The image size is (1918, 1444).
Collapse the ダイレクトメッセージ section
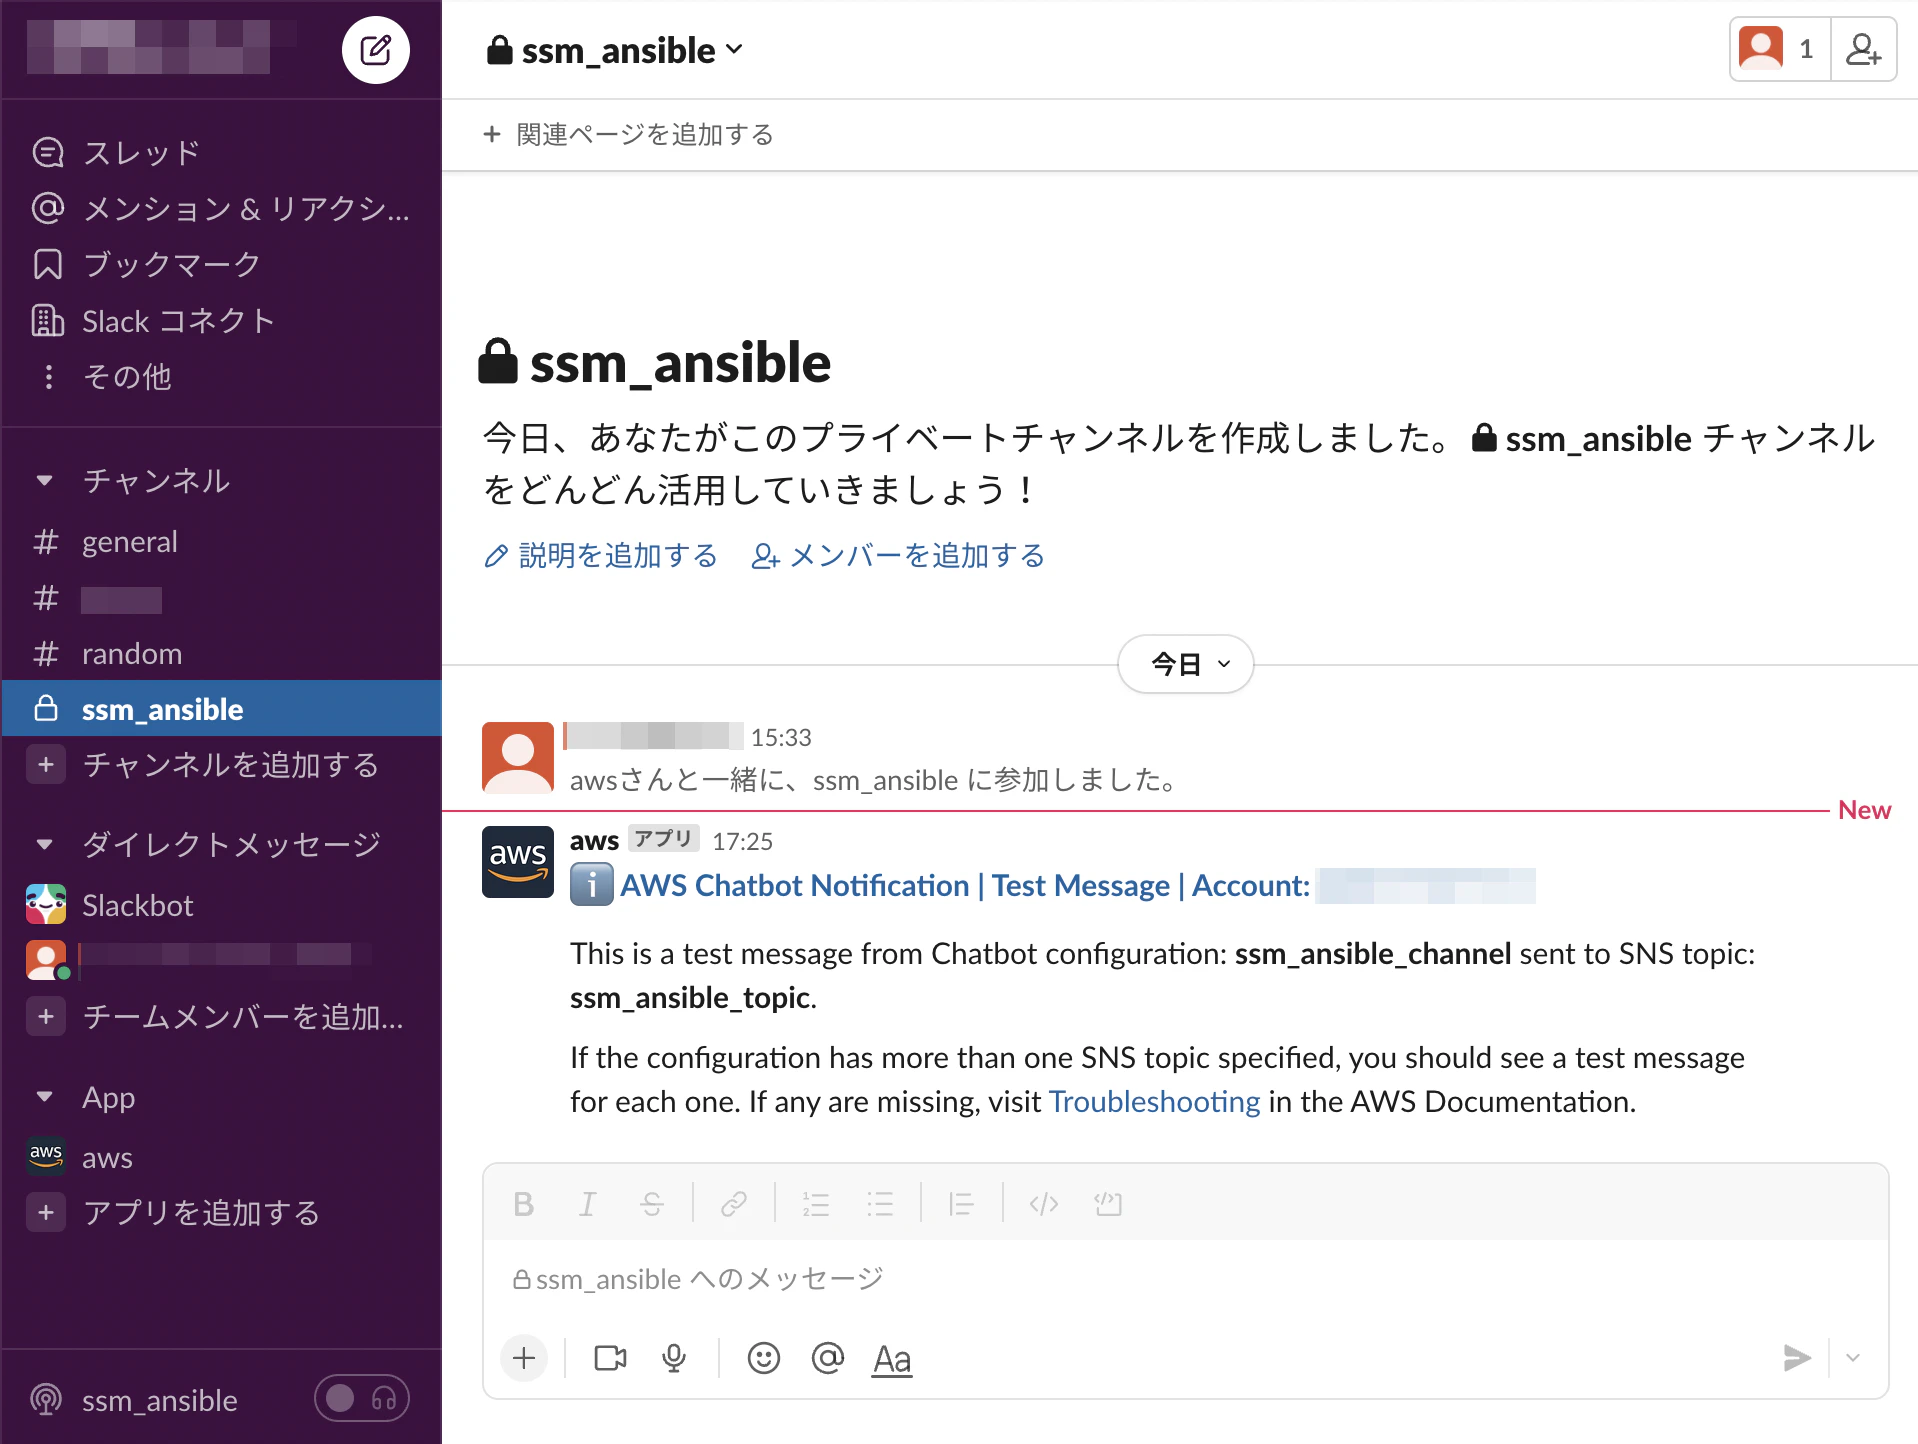[x=45, y=844]
